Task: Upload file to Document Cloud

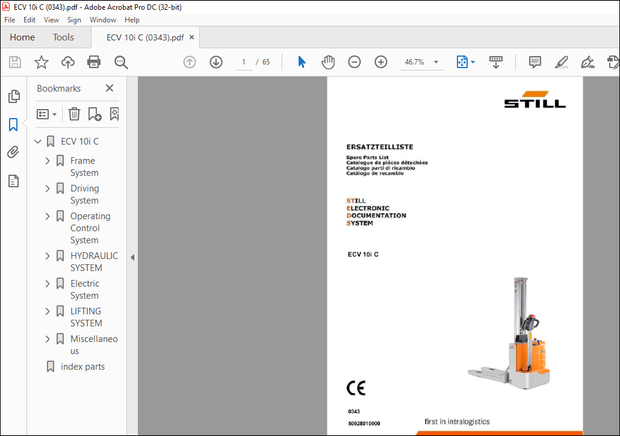Action: (68, 62)
